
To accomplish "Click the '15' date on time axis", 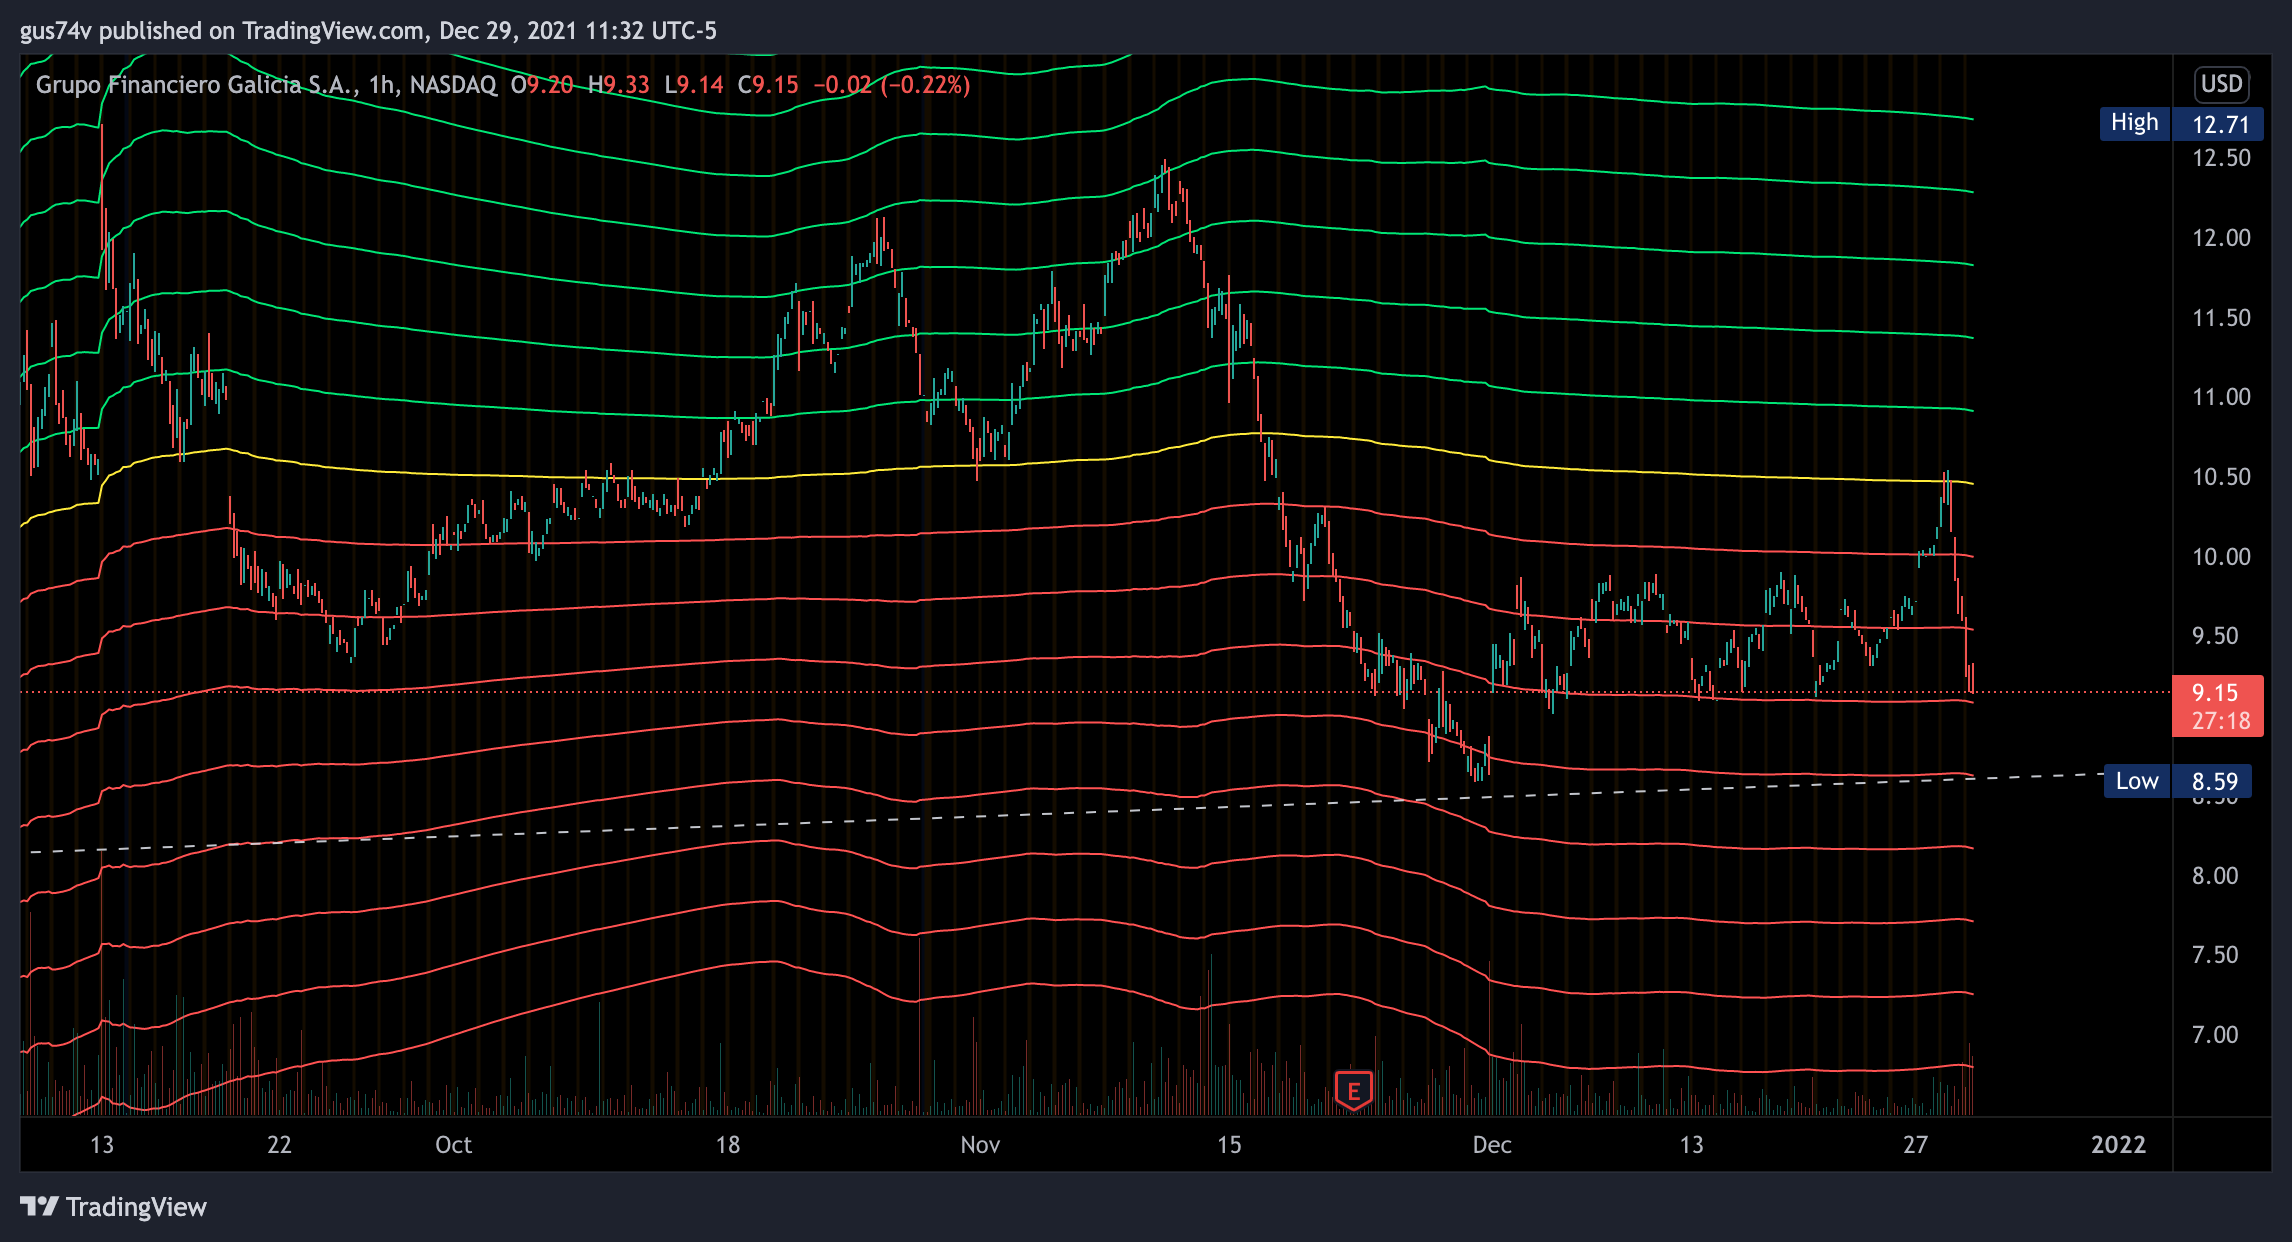I will [1229, 1145].
